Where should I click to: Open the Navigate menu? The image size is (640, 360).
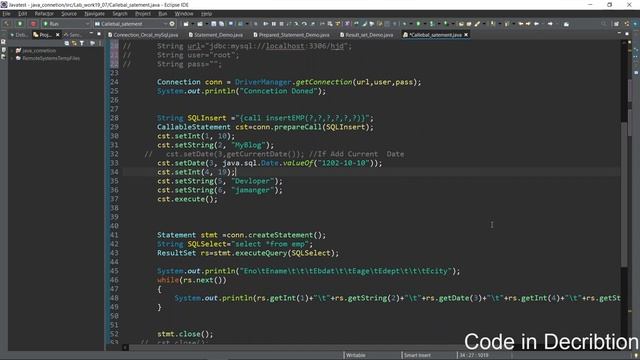(x=95, y=13)
